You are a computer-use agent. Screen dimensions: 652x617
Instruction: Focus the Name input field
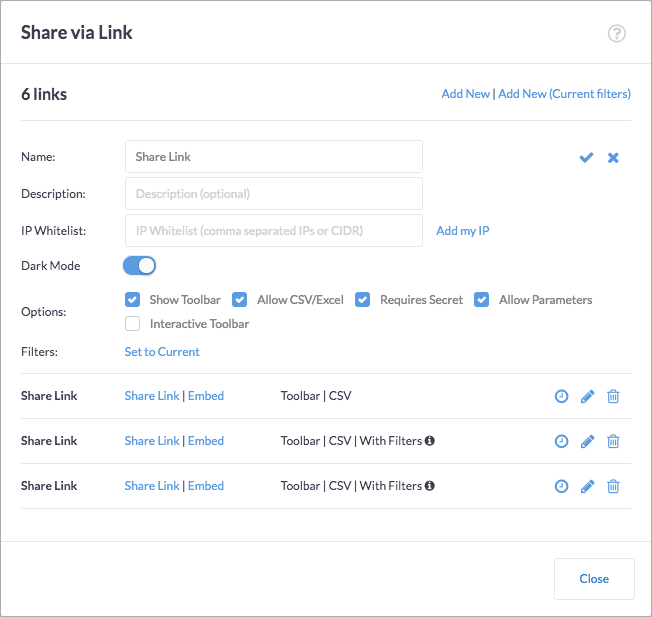[x=274, y=157]
